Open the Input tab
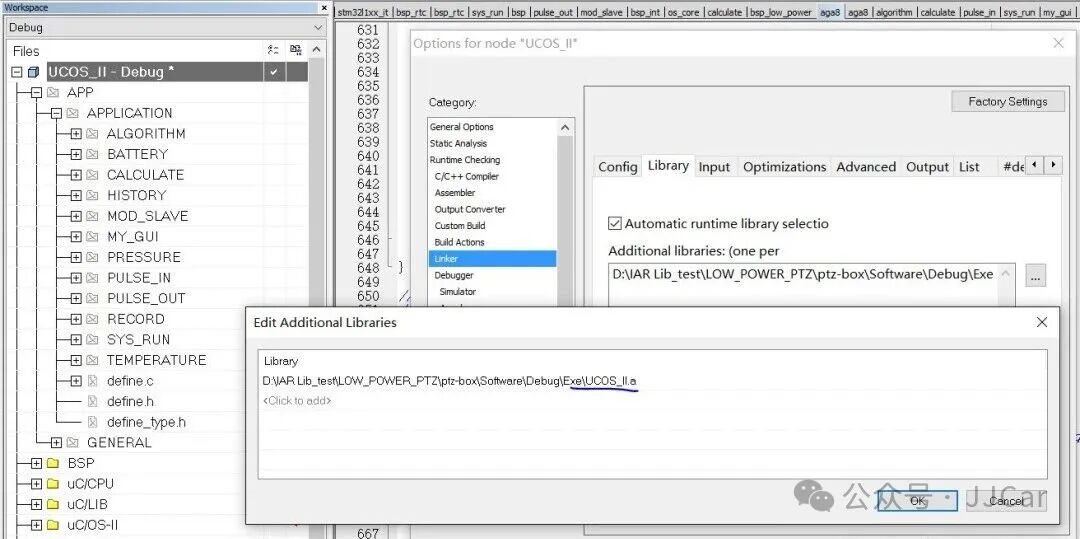Screen dimensions: 1080x539 click(x=714, y=167)
